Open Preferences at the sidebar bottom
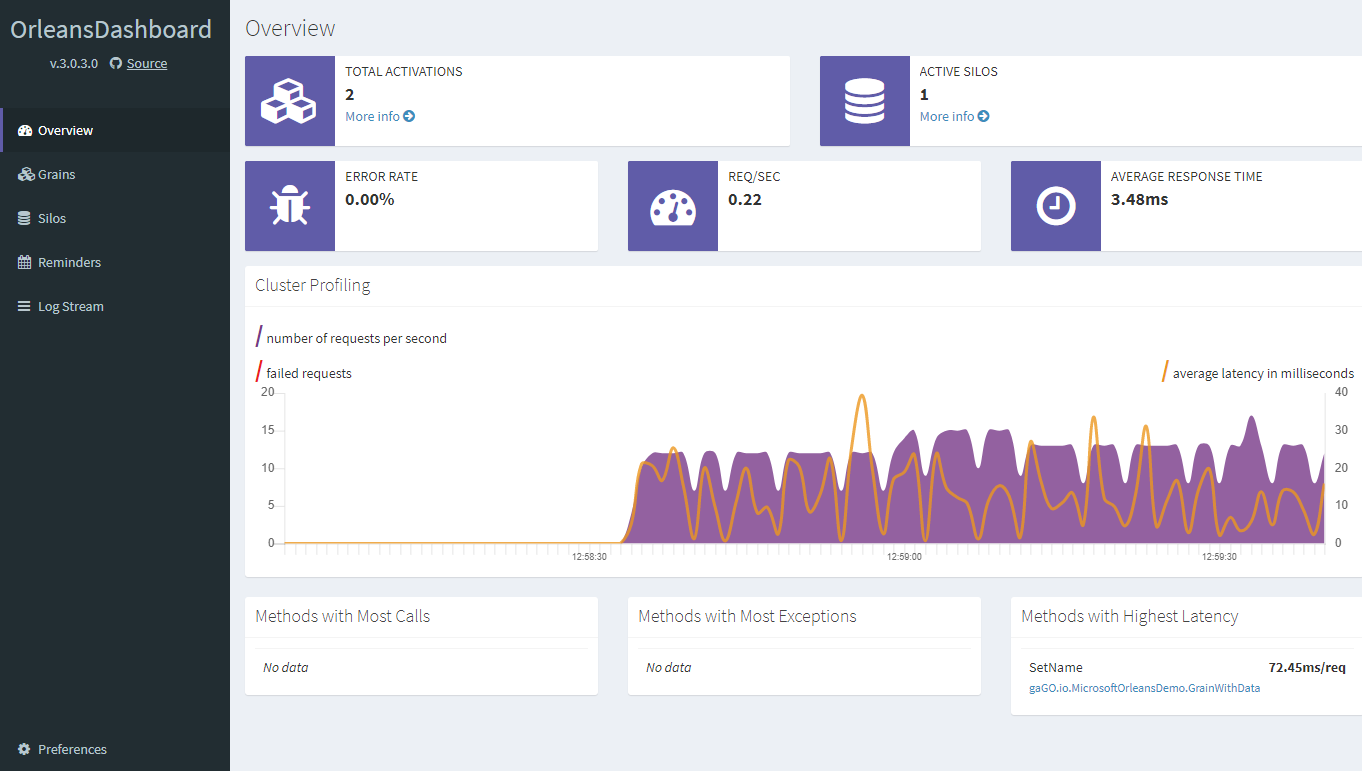 click(115, 749)
